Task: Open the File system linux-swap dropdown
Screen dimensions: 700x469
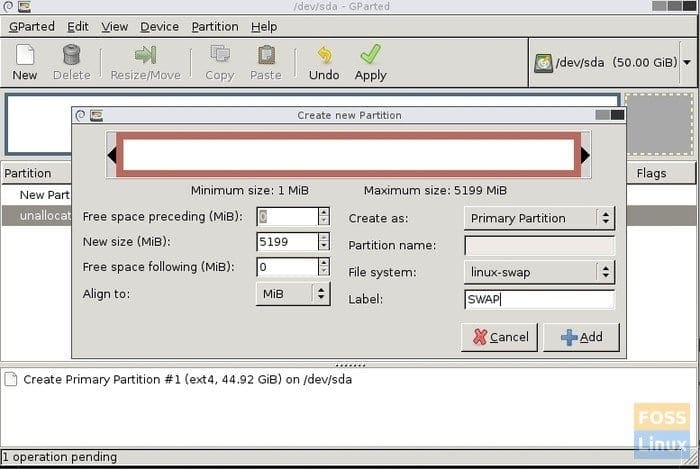Action: tap(539, 272)
